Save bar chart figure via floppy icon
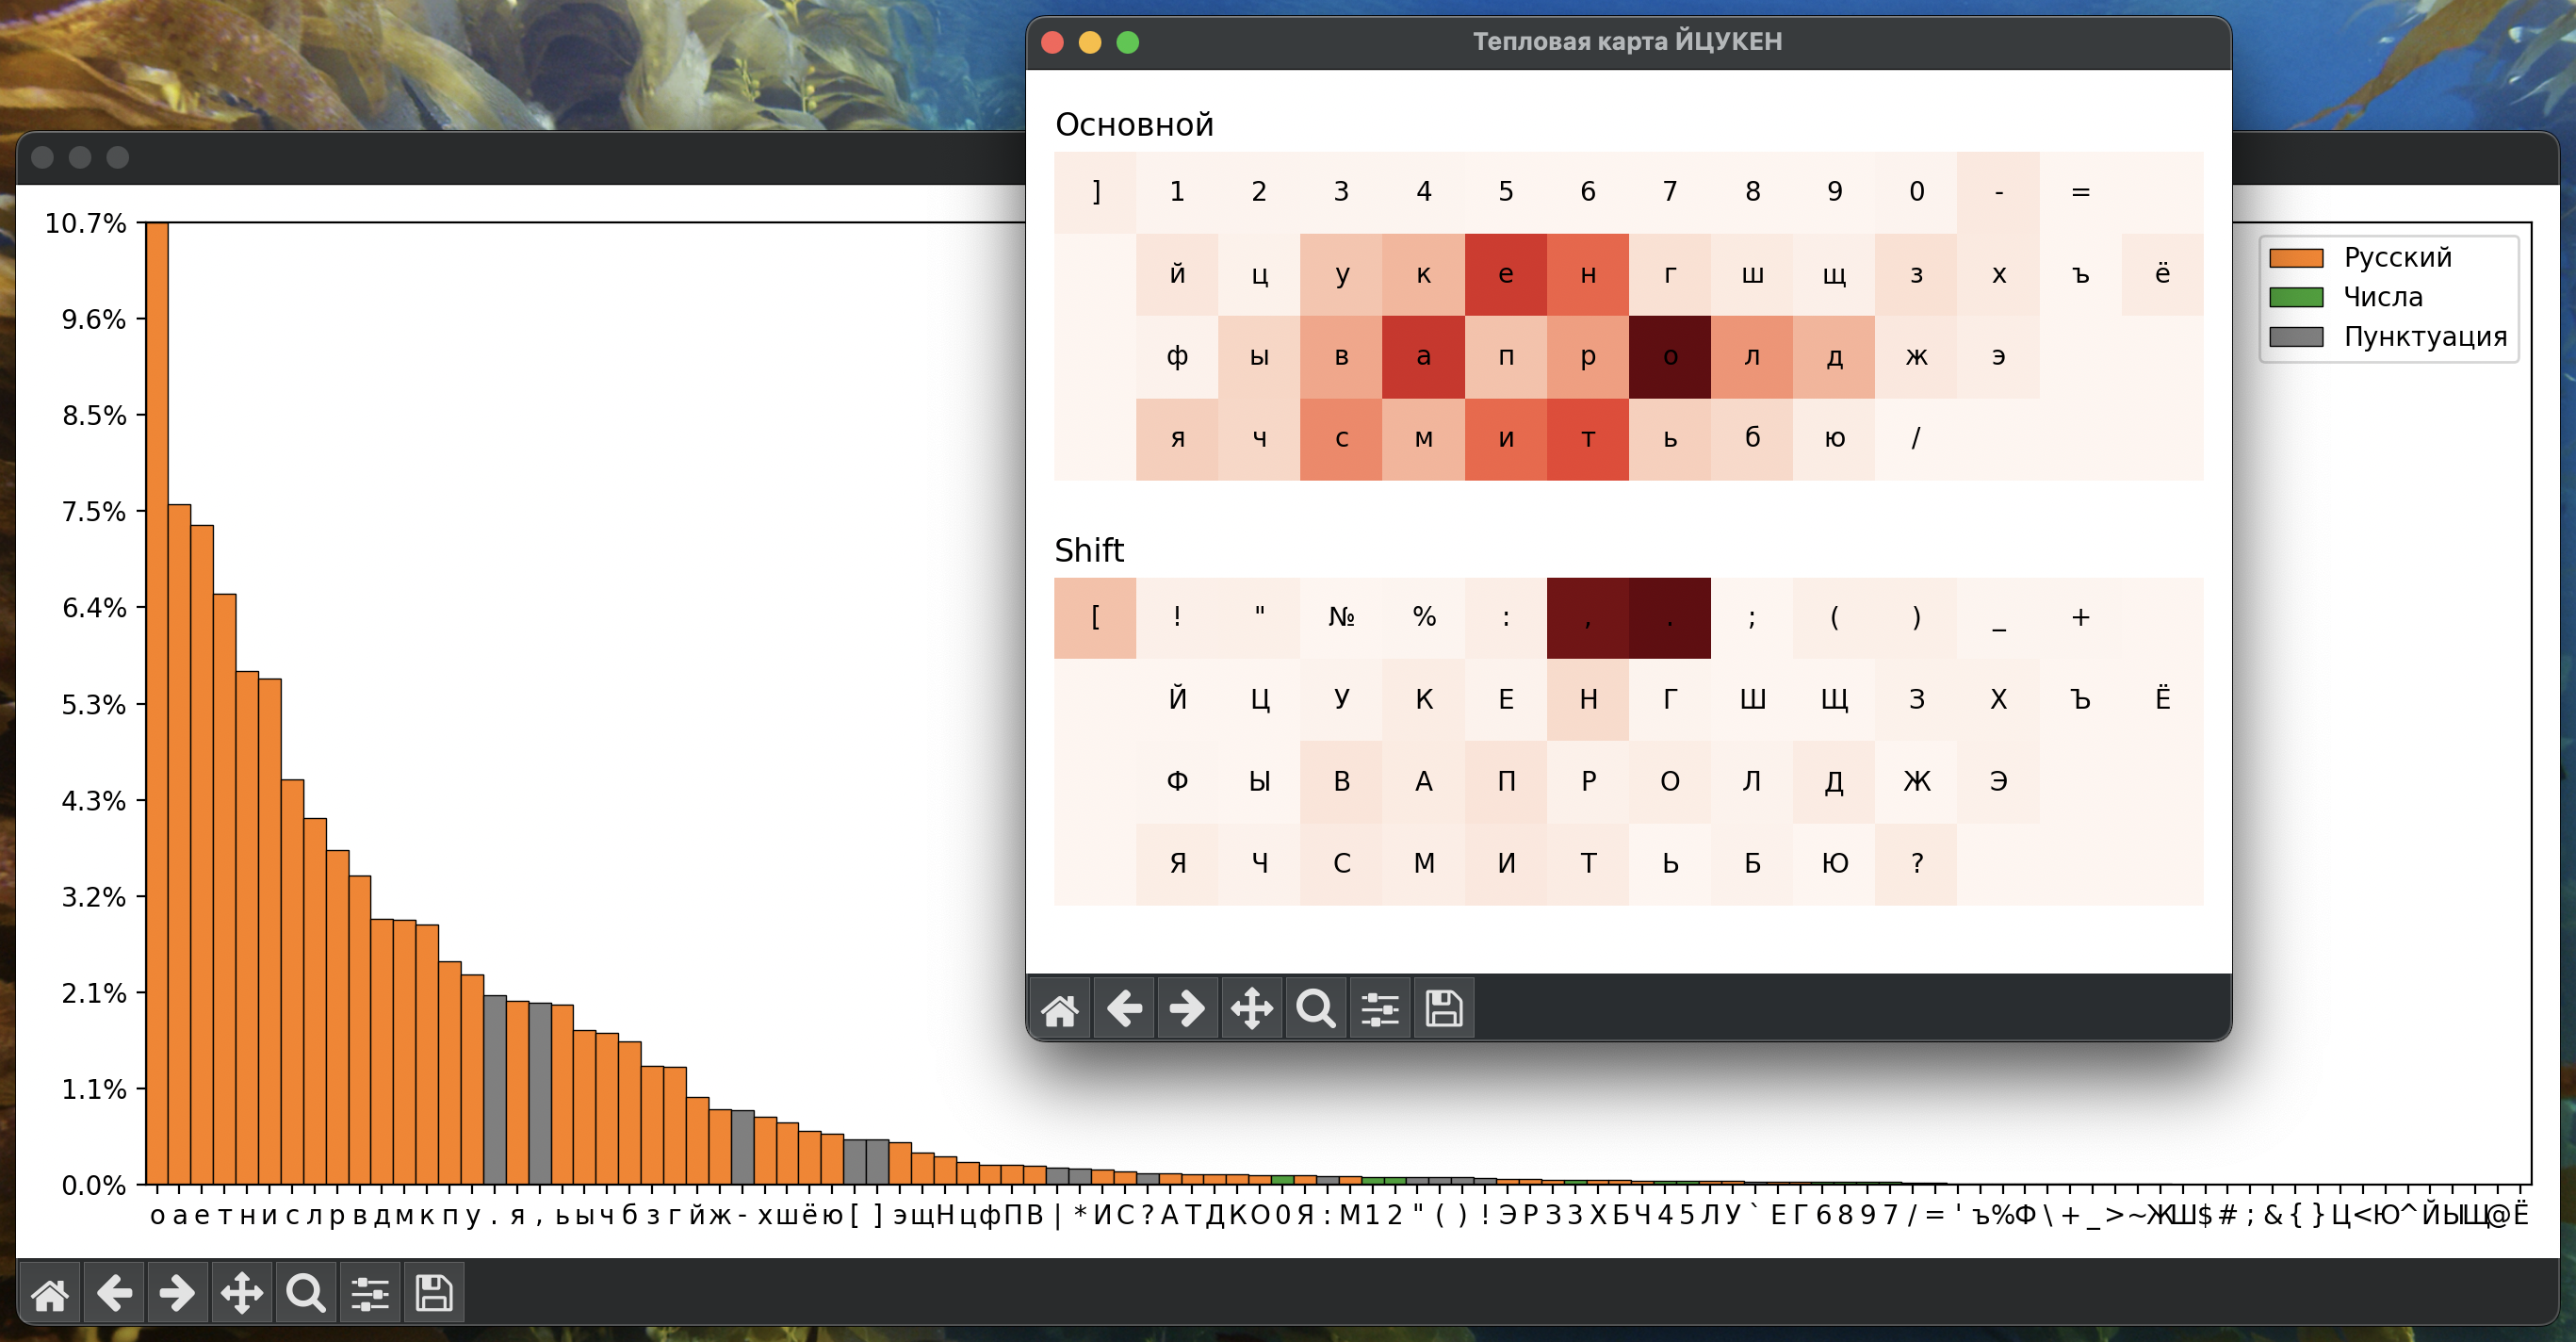 click(433, 1293)
